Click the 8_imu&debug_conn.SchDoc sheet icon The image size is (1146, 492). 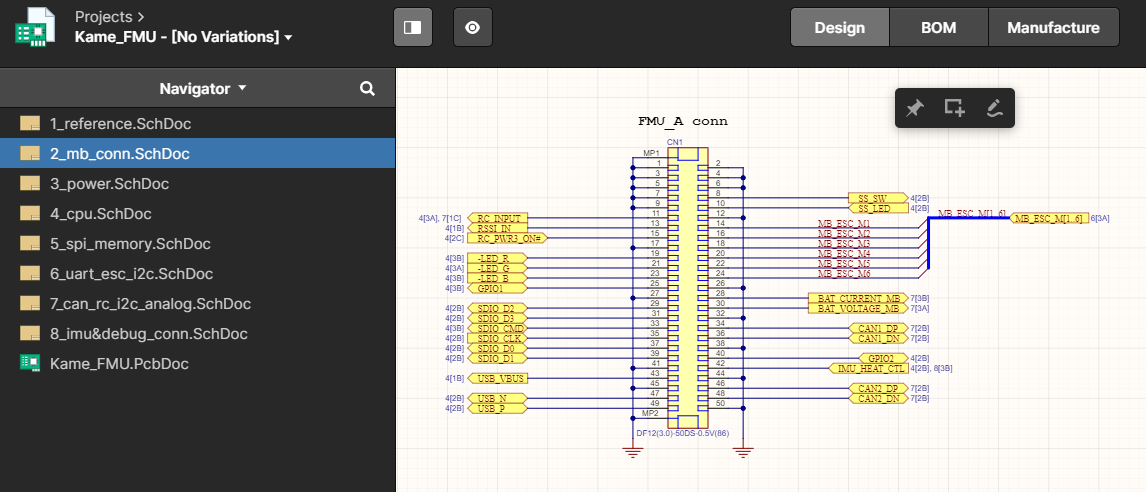[30, 333]
